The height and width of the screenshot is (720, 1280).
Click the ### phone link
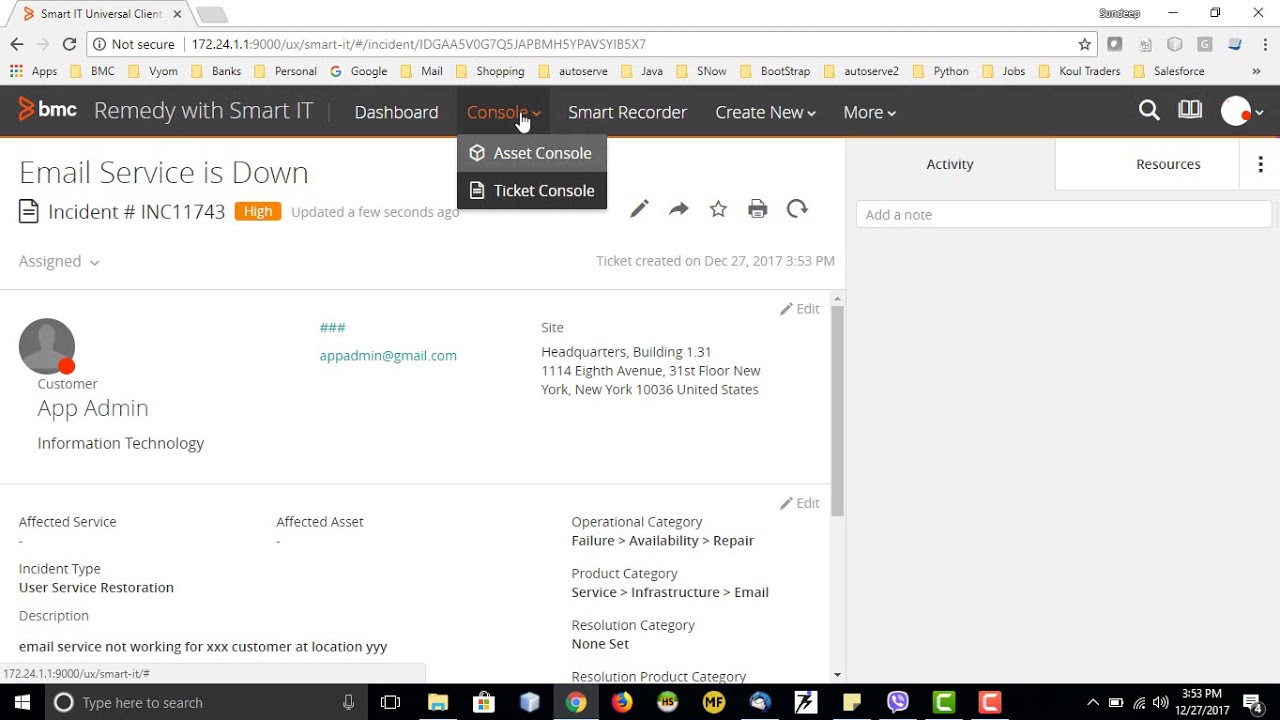332,327
